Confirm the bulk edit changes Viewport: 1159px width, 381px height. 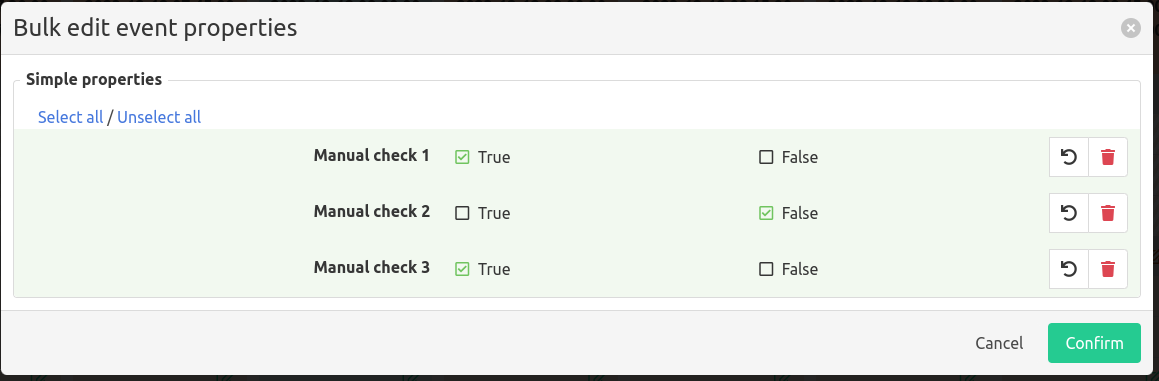[x=1094, y=343]
